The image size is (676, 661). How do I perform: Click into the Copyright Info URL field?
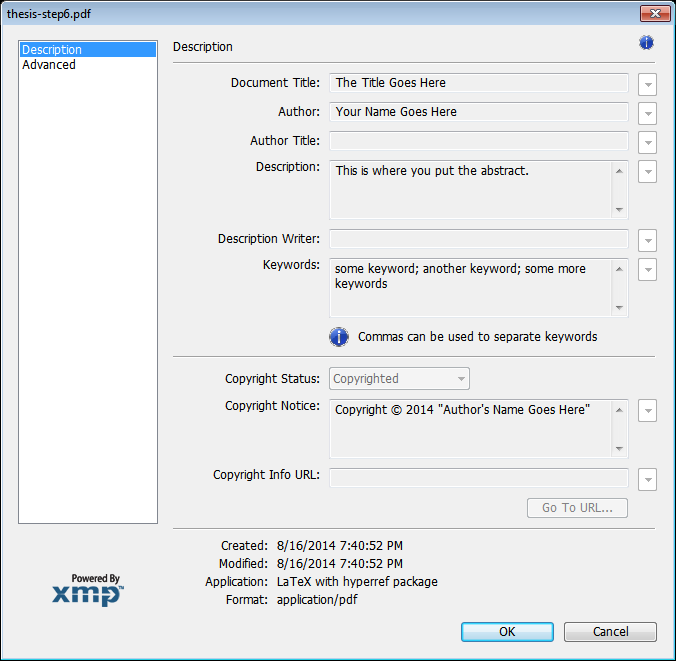click(478, 477)
